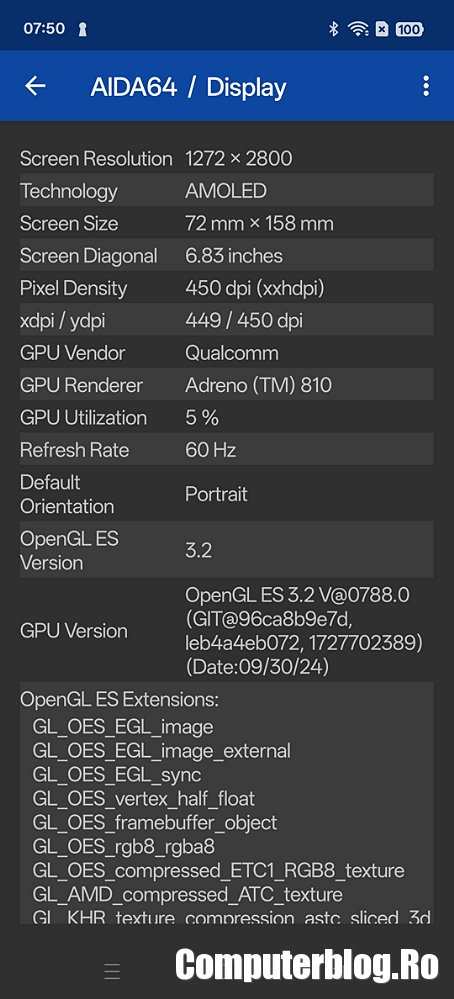The height and width of the screenshot is (999, 454).
Task: Select the Refresh Rate 60 Hz row
Action: (x=227, y=450)
